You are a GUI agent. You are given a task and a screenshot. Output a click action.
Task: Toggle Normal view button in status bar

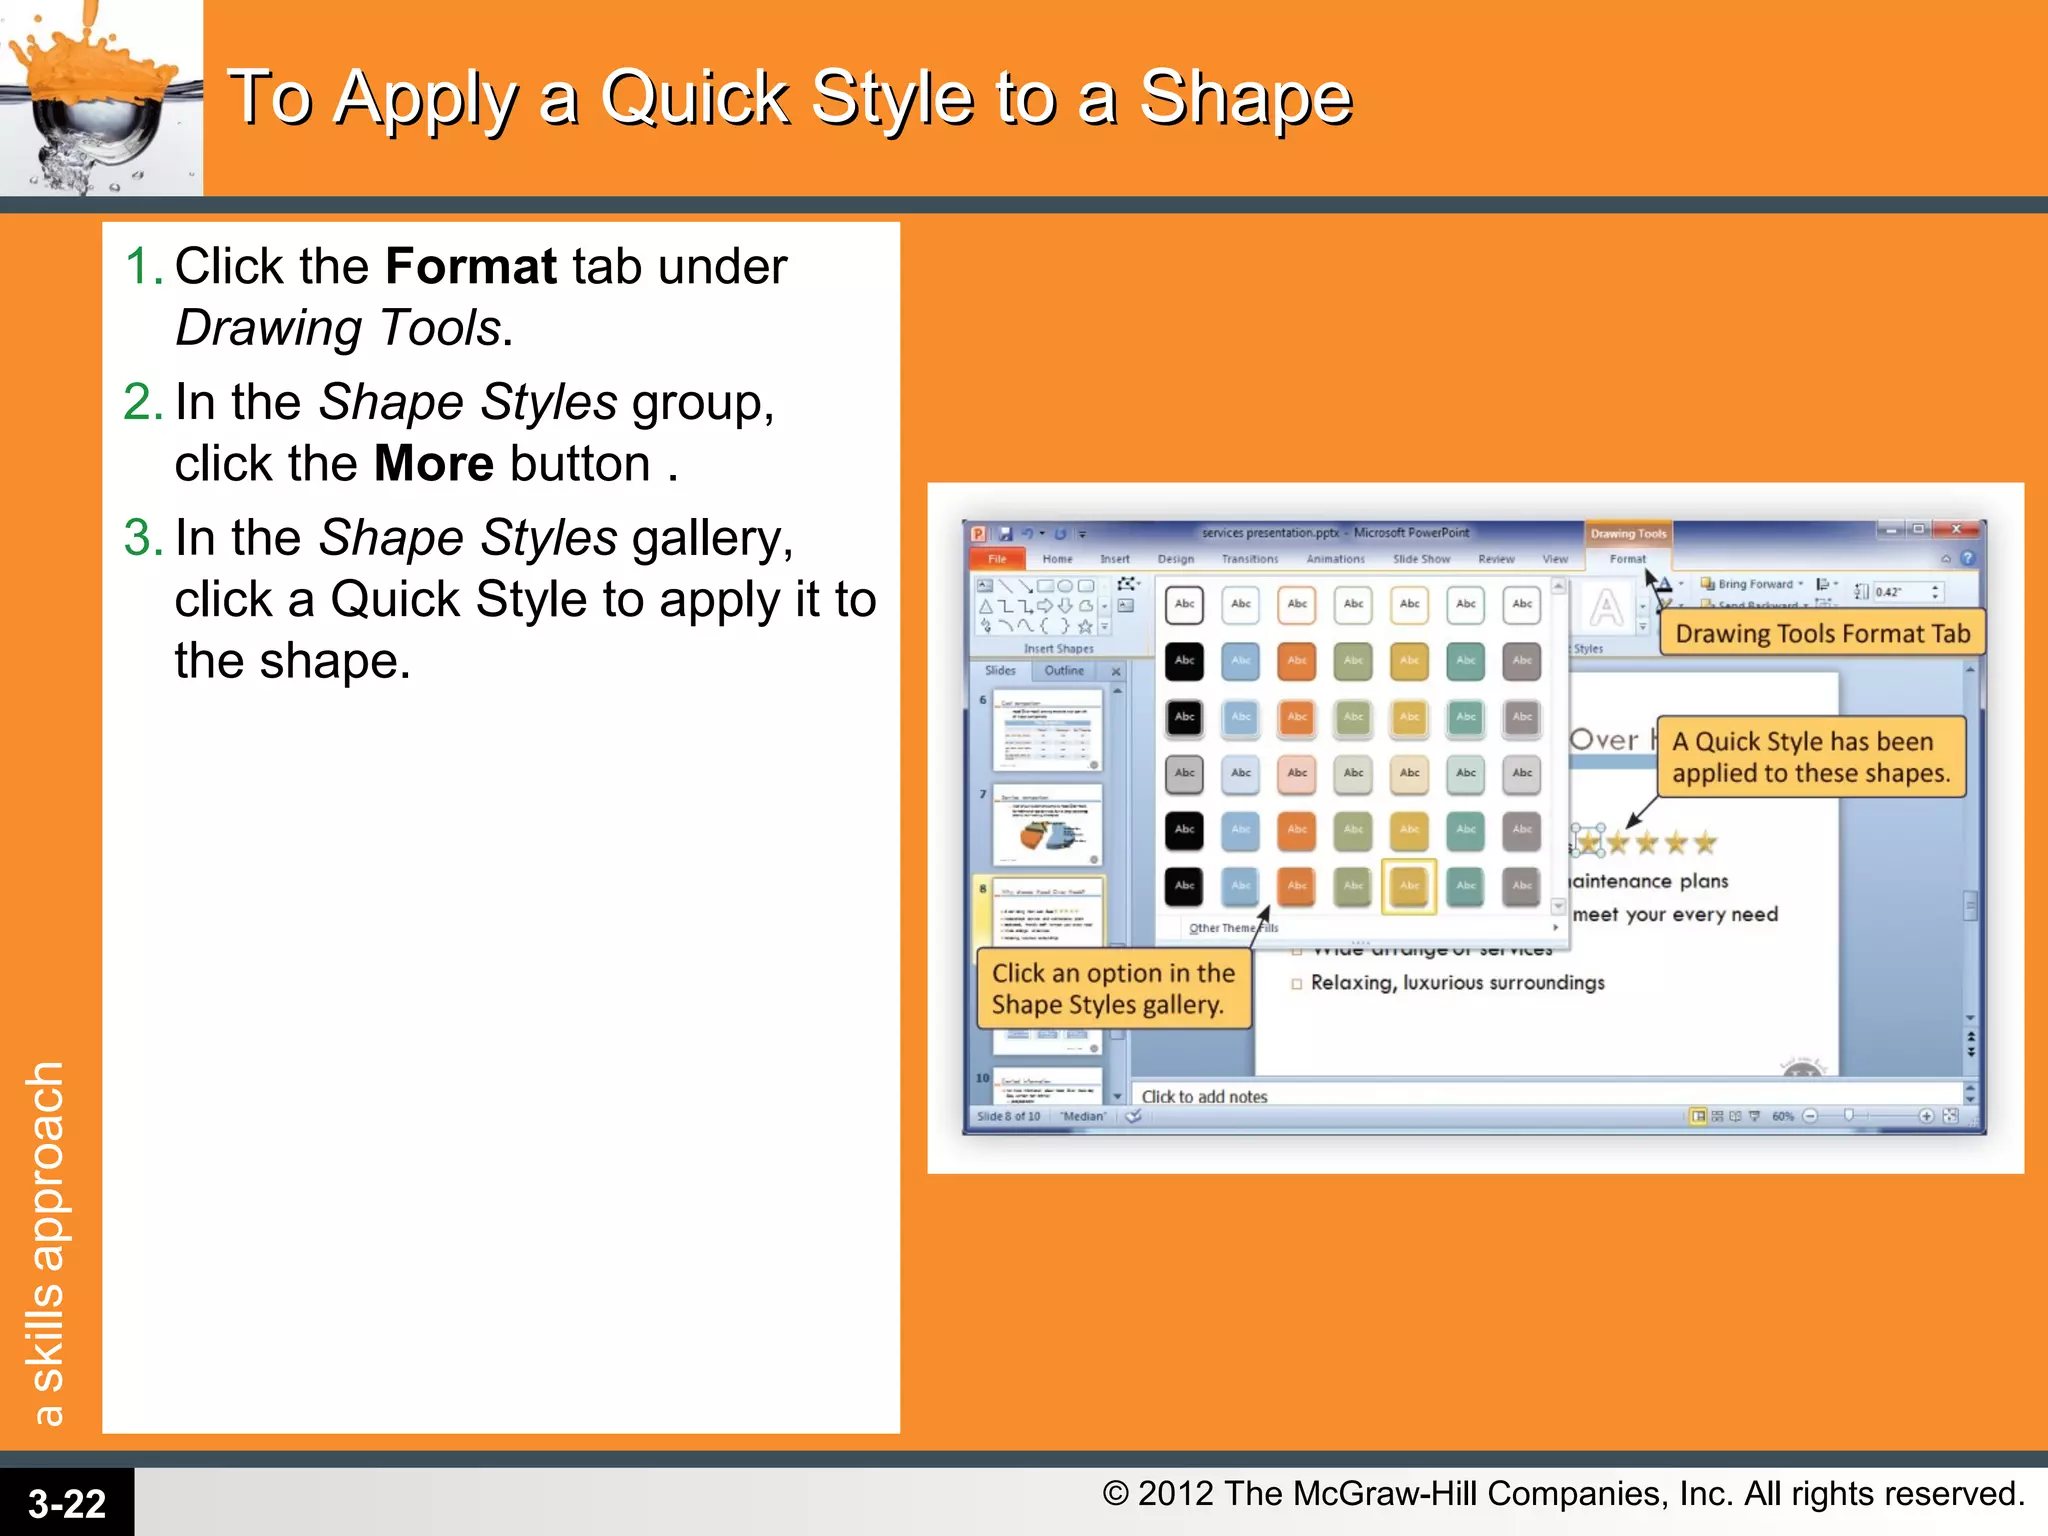[1698, 1116]
